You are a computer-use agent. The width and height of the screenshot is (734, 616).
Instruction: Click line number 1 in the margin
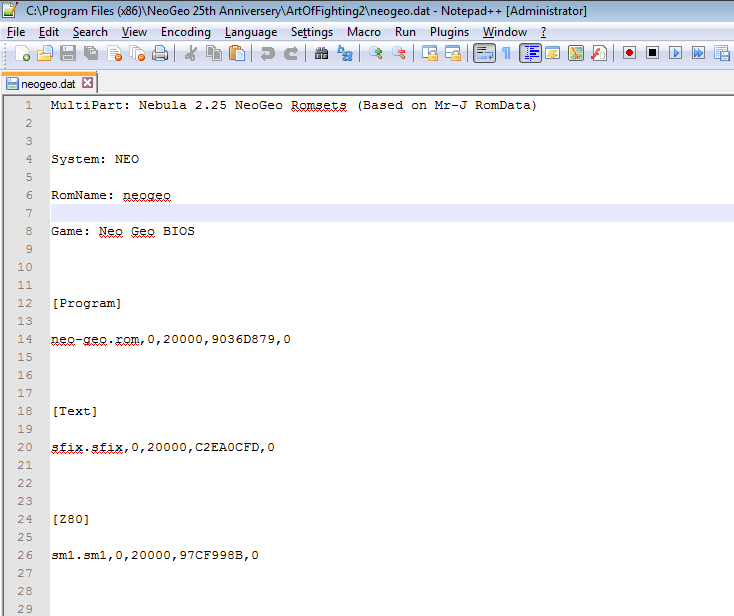click(29, 105)
